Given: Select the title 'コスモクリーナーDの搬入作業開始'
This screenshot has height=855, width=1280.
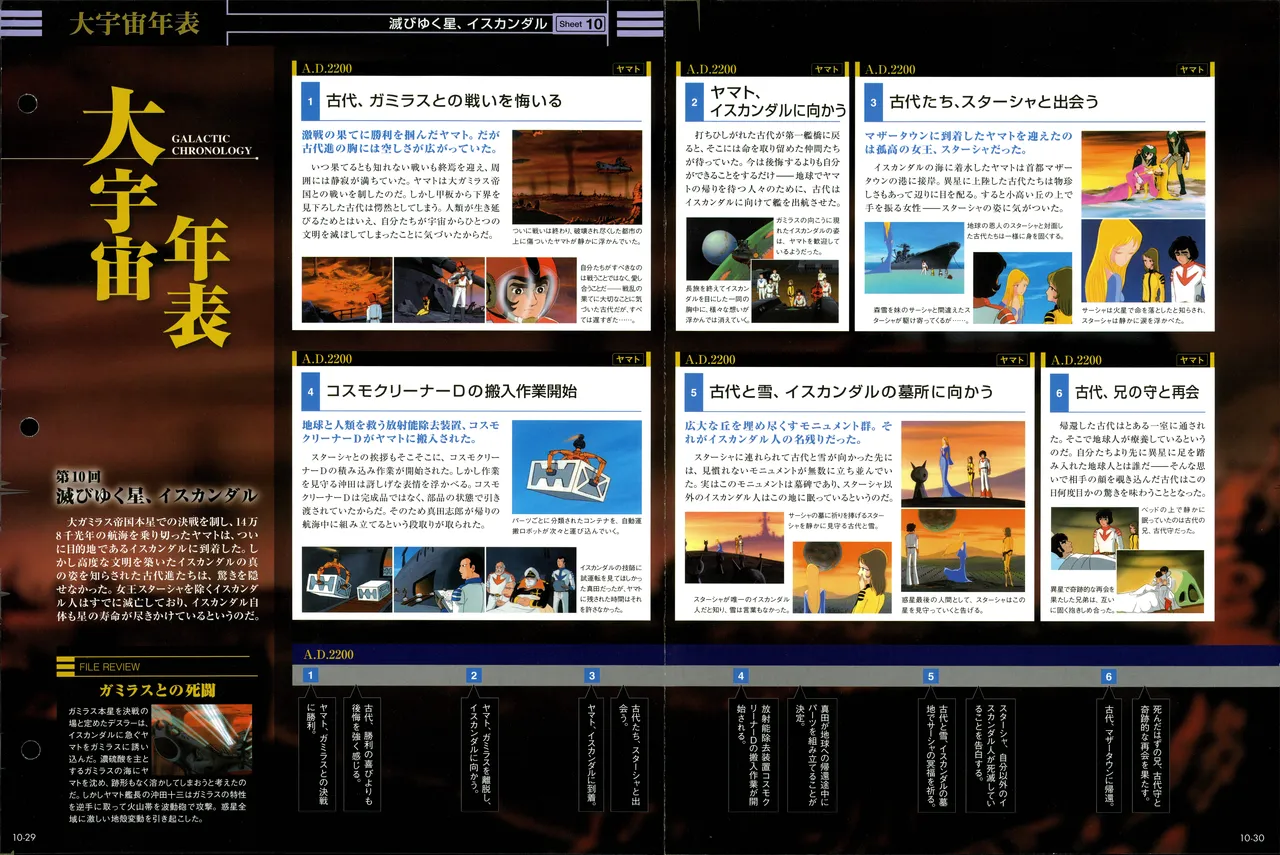Looking at the screenshot, I should tap(452, 391).
